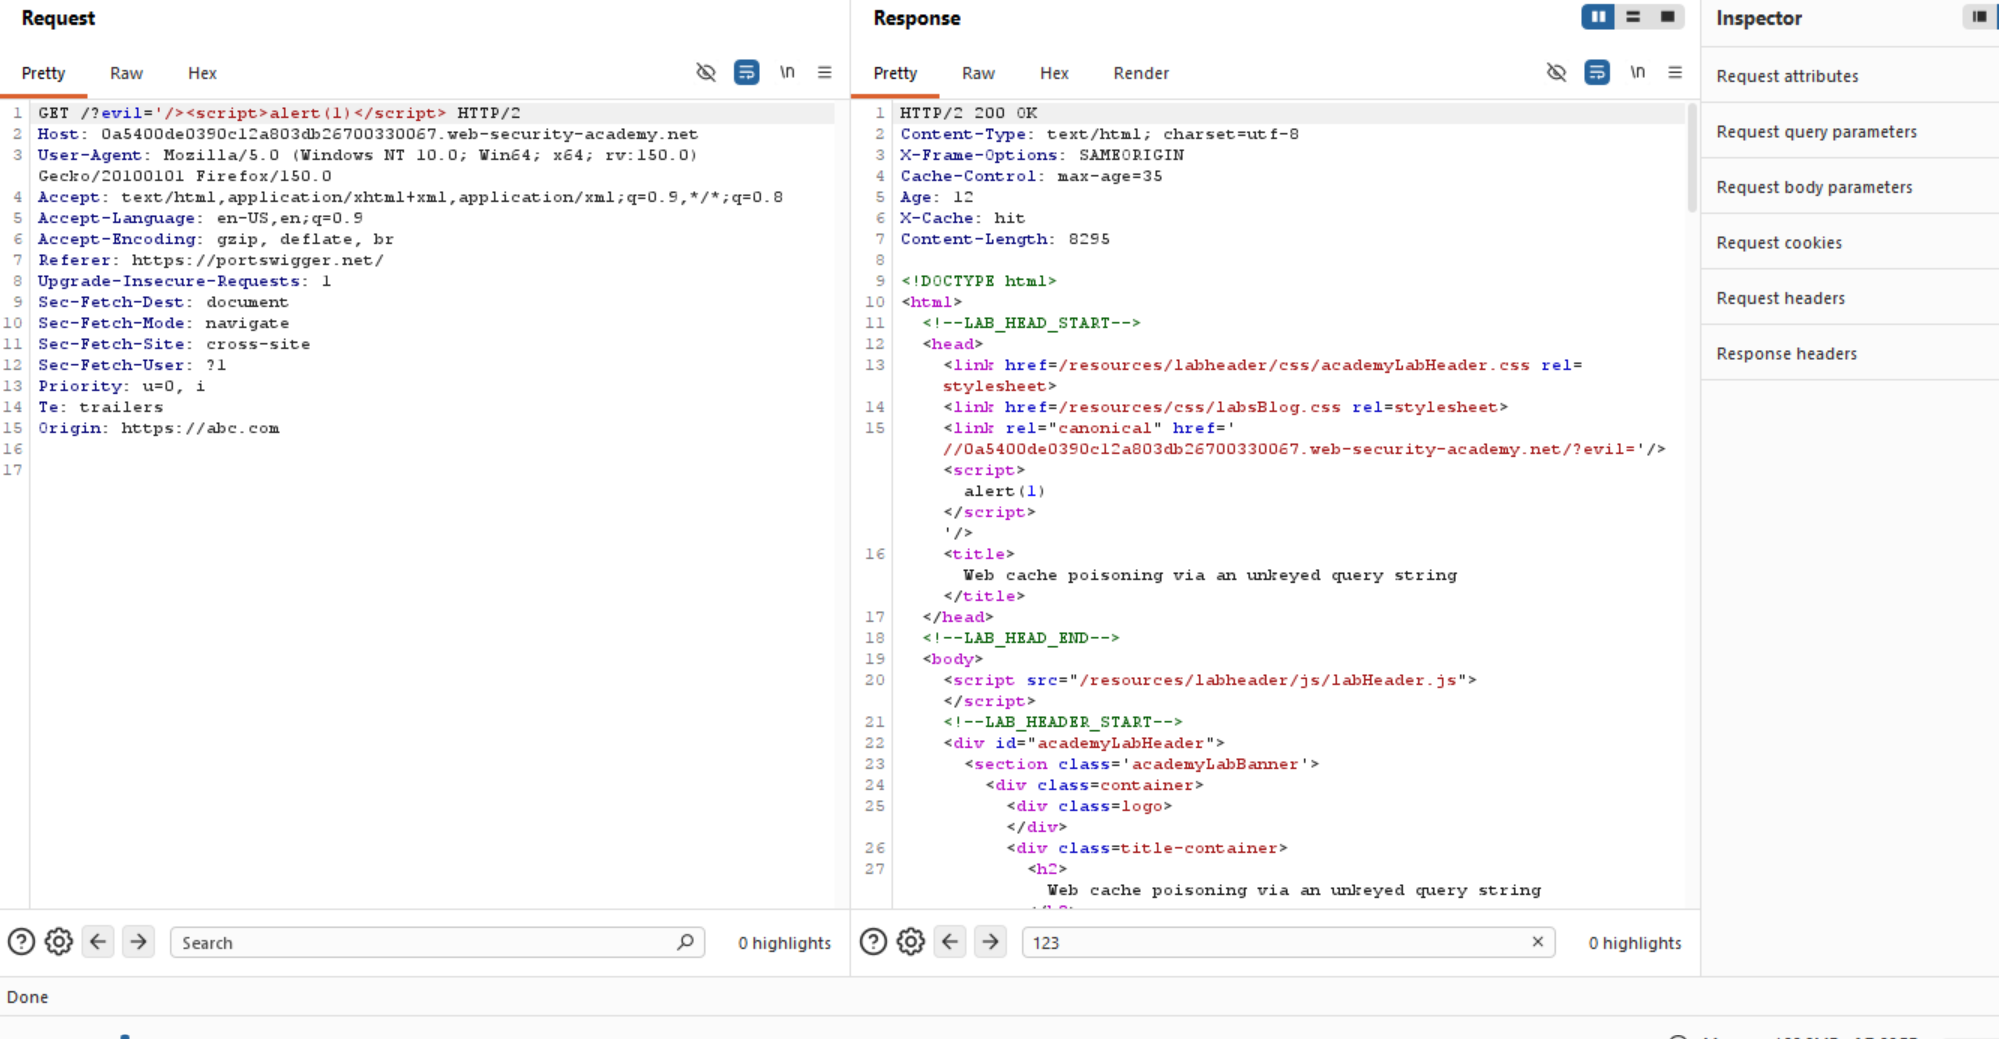The height and width of the screenshot is (1039, 1999).
Task: Toggle show newline characters in Response panel
Action: [1637, 72]
